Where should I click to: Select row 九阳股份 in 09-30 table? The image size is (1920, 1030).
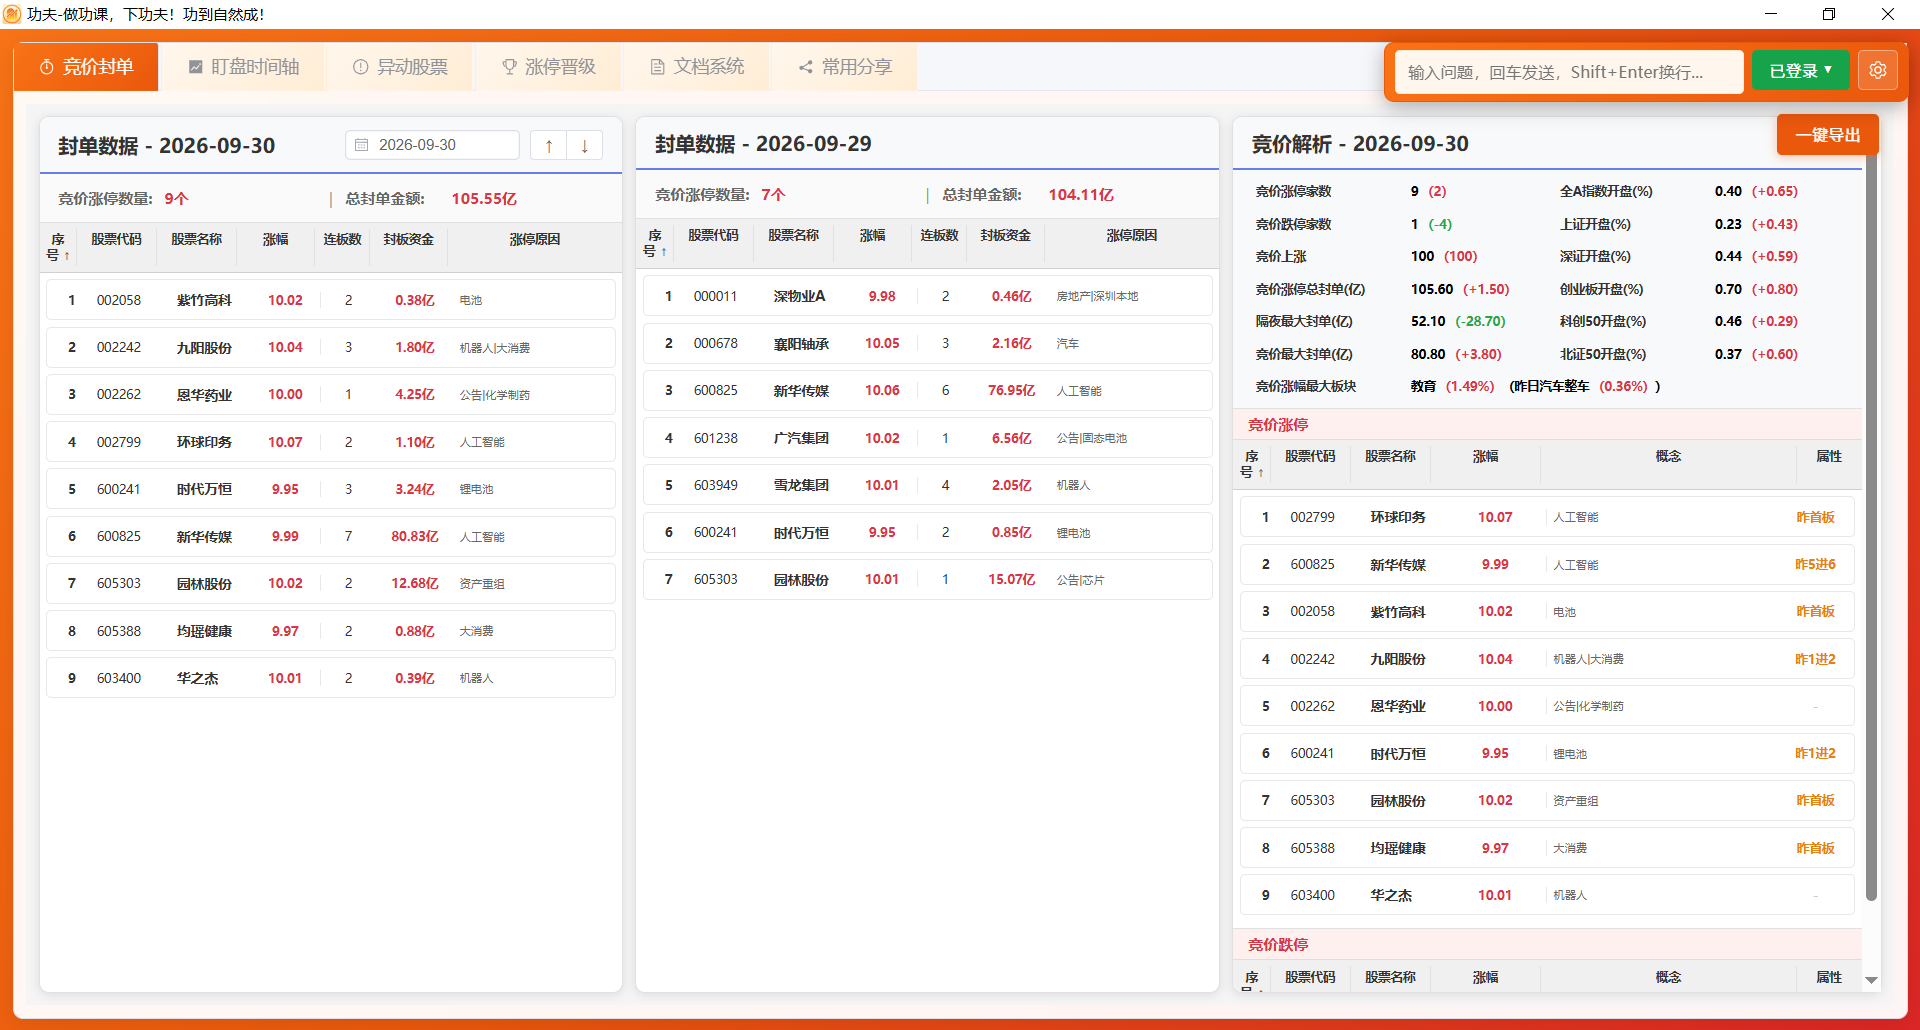pyautogui.click(x=330, y=347)
